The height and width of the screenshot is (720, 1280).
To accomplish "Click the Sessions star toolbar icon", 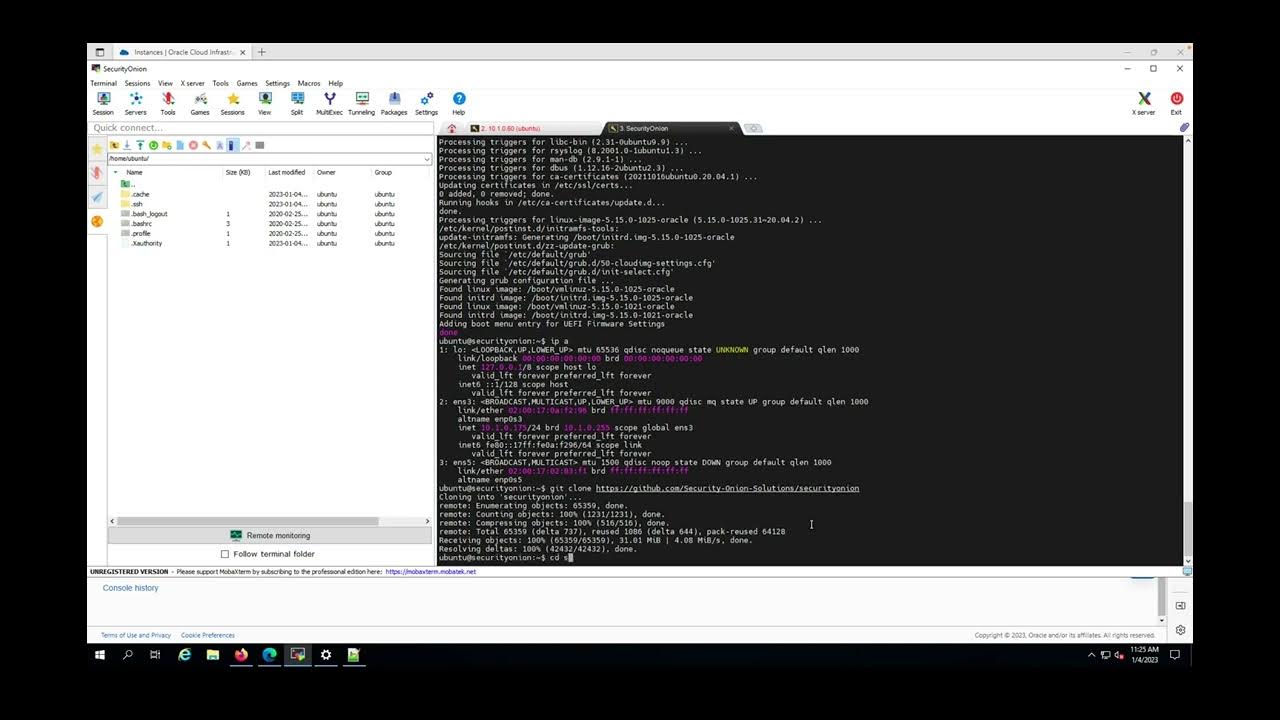I will pos(233,103).
